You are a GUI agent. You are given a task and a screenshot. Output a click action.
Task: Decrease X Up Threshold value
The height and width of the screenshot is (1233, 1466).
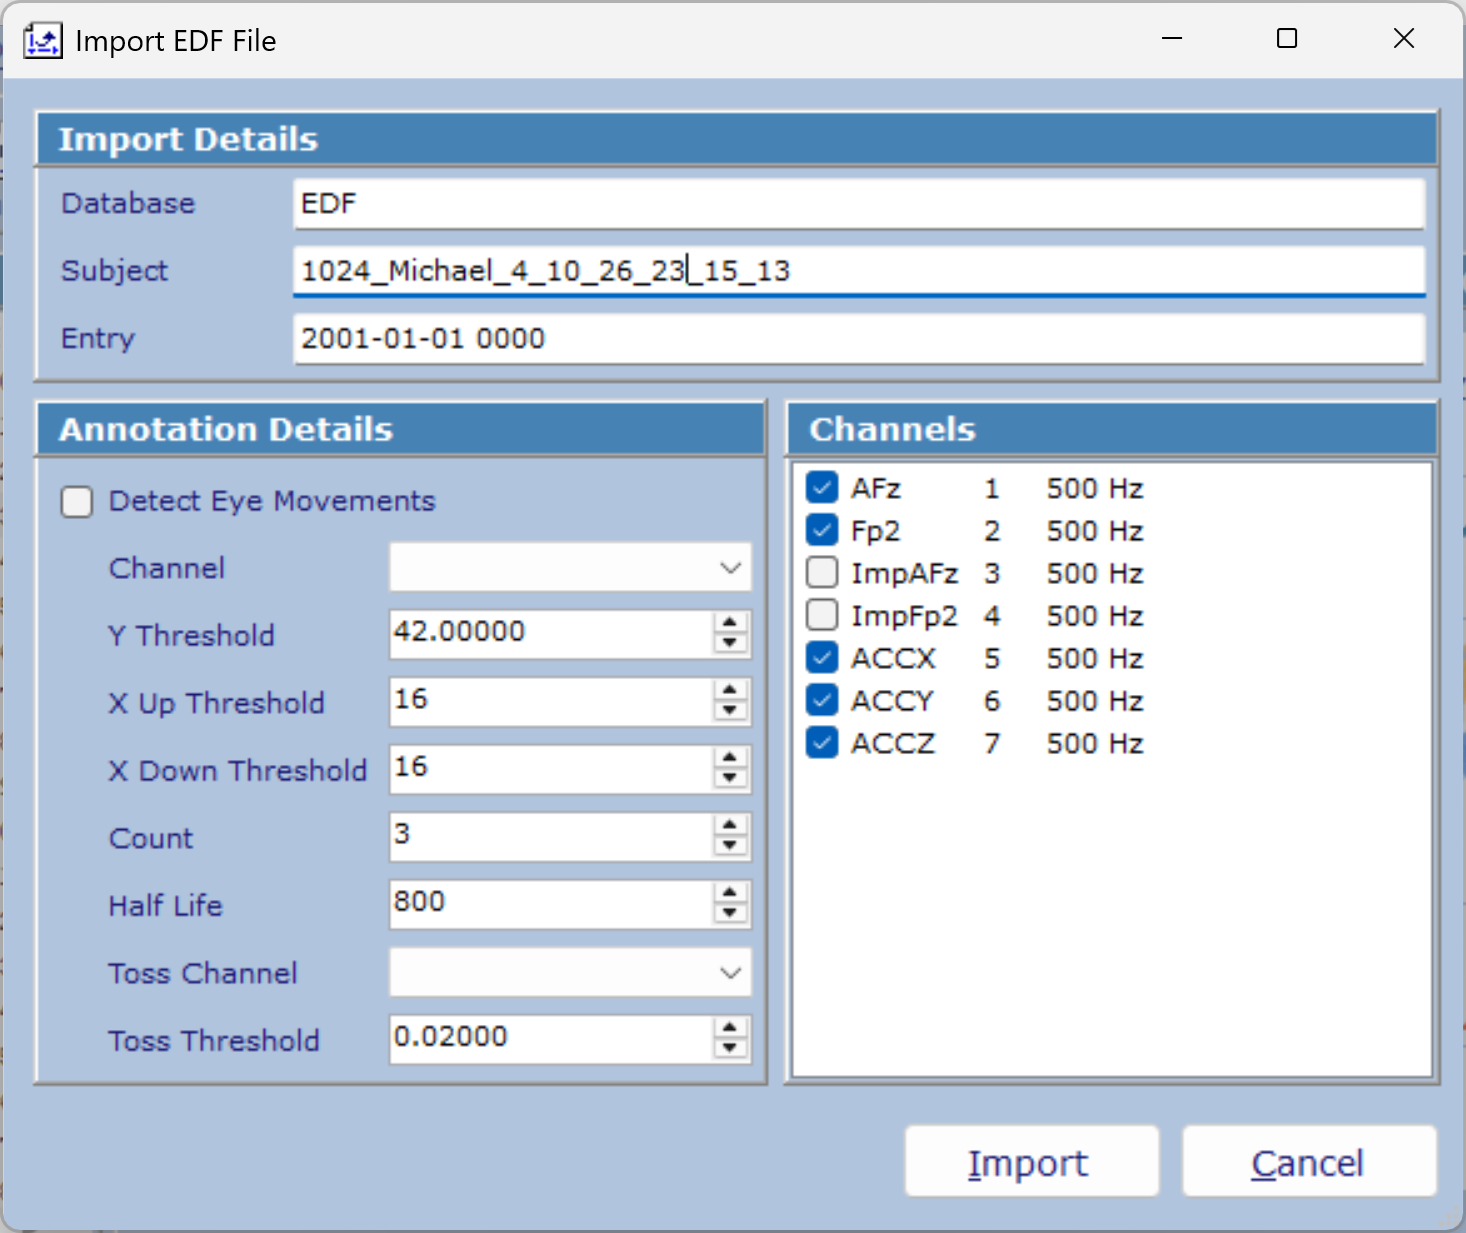click(x=731, y=712)
